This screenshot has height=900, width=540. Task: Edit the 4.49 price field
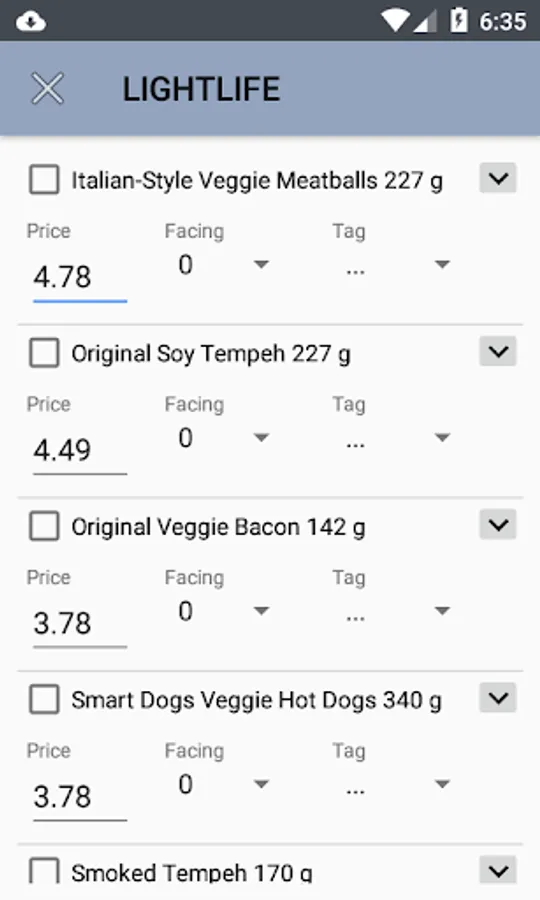tap(80, 451)
